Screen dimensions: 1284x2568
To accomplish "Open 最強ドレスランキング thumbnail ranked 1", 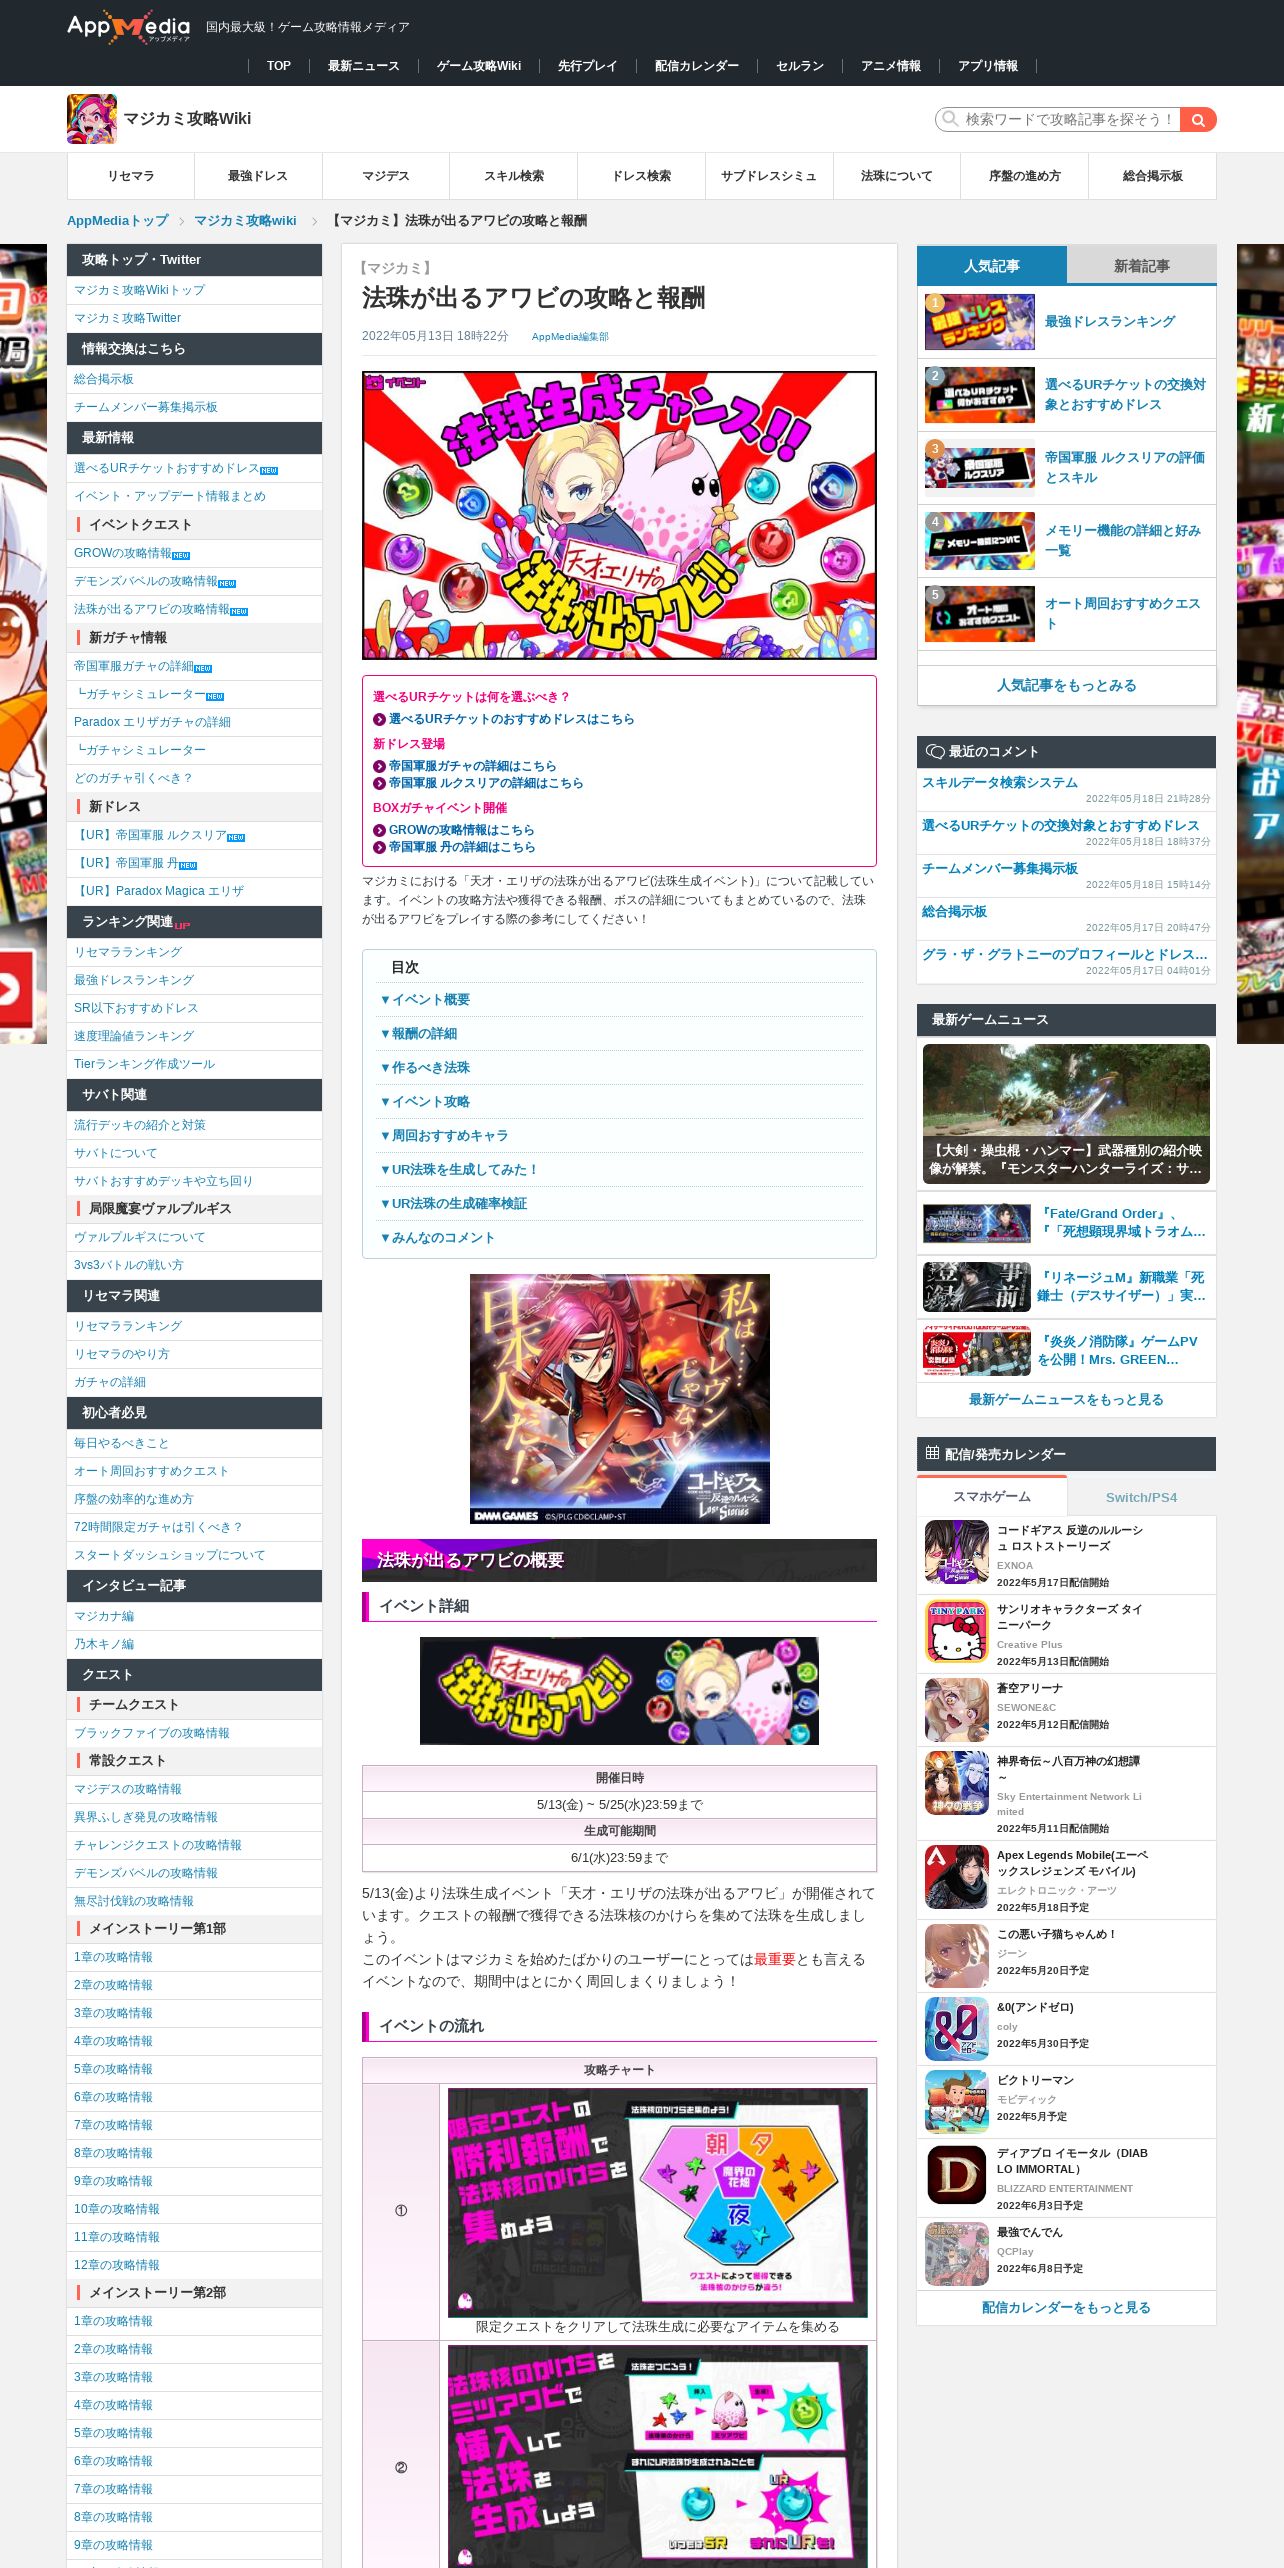I will (x=979, y=322).
